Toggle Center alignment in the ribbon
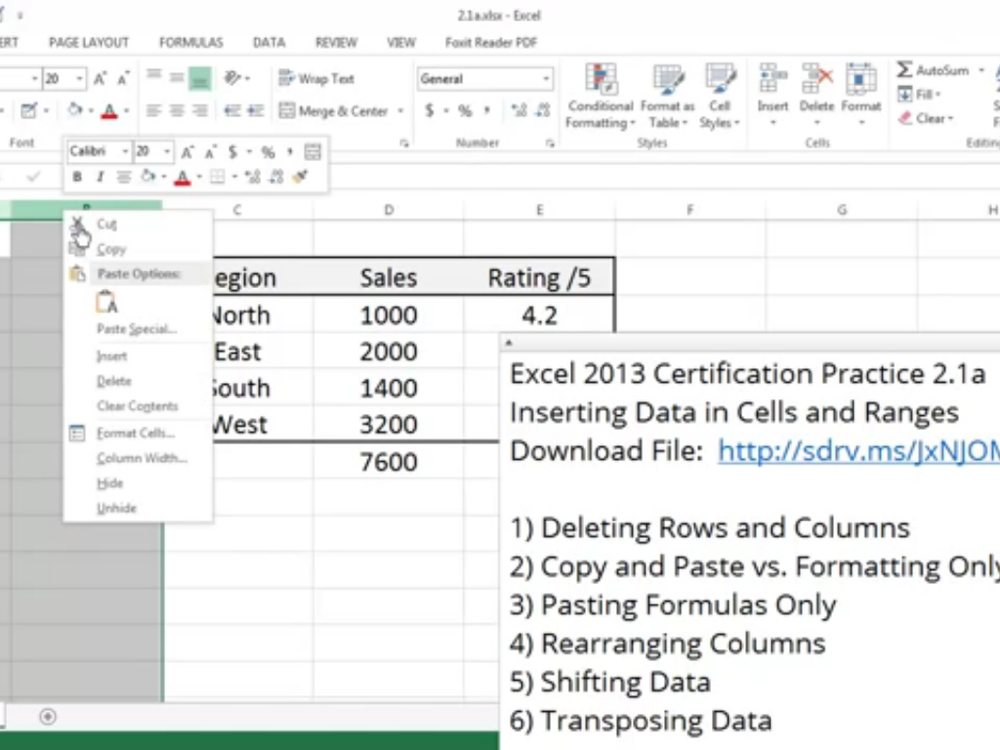 coord(177,110)
